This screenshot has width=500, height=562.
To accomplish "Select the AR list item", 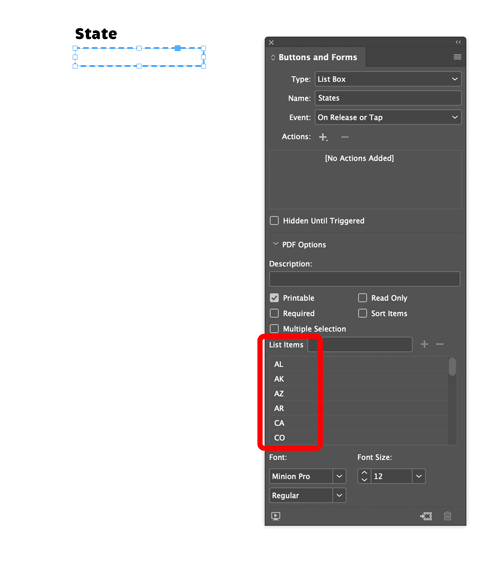I will (358, 408).
